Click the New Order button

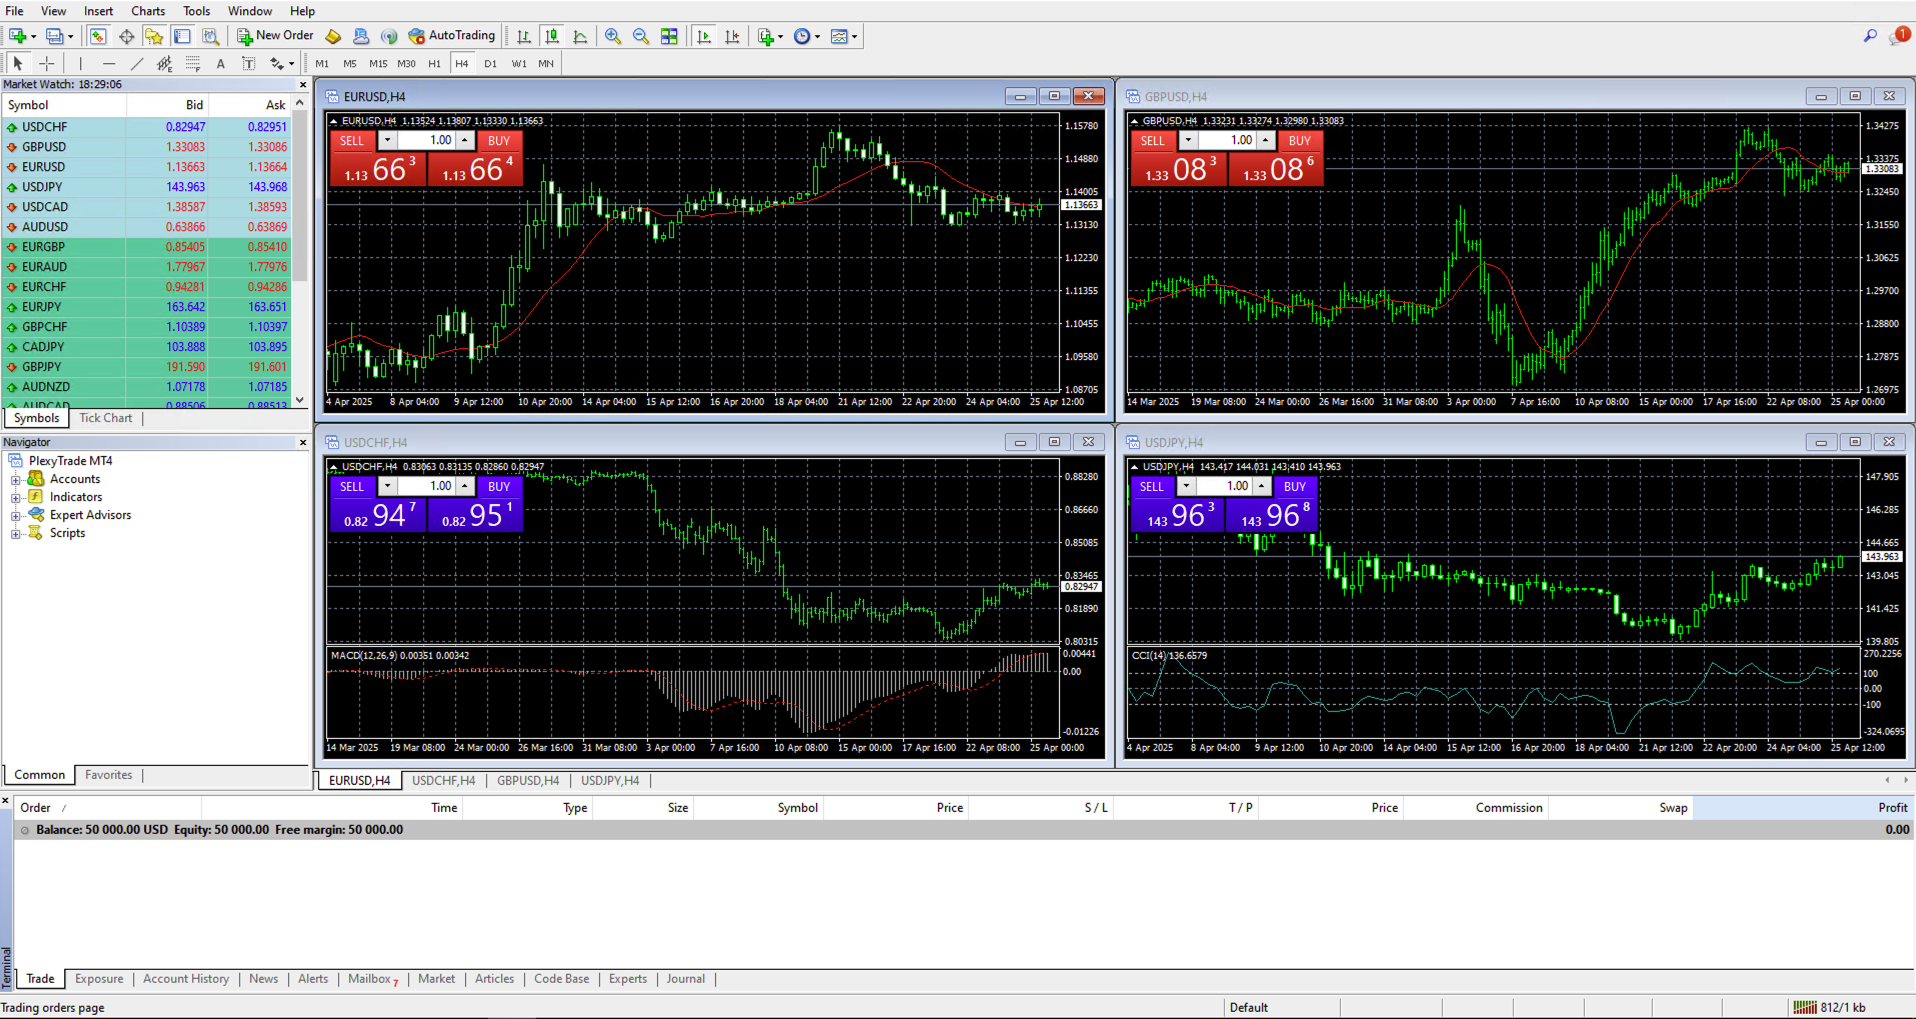point(275,36)
